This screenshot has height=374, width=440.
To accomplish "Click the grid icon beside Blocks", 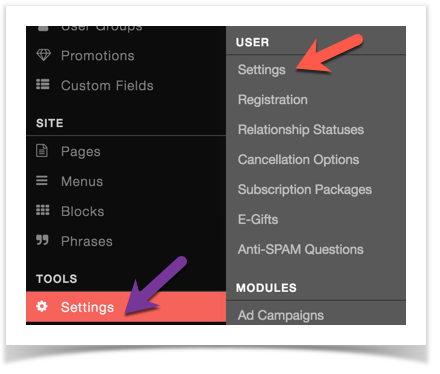I will 43,210.
